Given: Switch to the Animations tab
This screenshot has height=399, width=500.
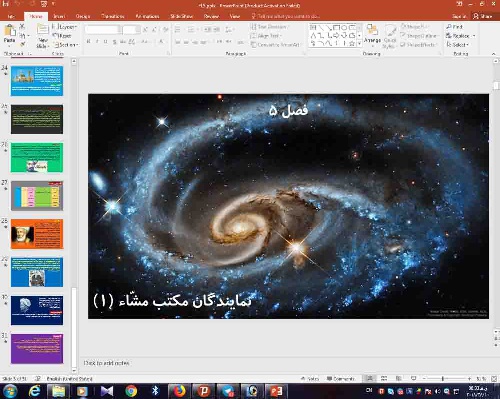Looking at the screenshot, I should (147, 16).
